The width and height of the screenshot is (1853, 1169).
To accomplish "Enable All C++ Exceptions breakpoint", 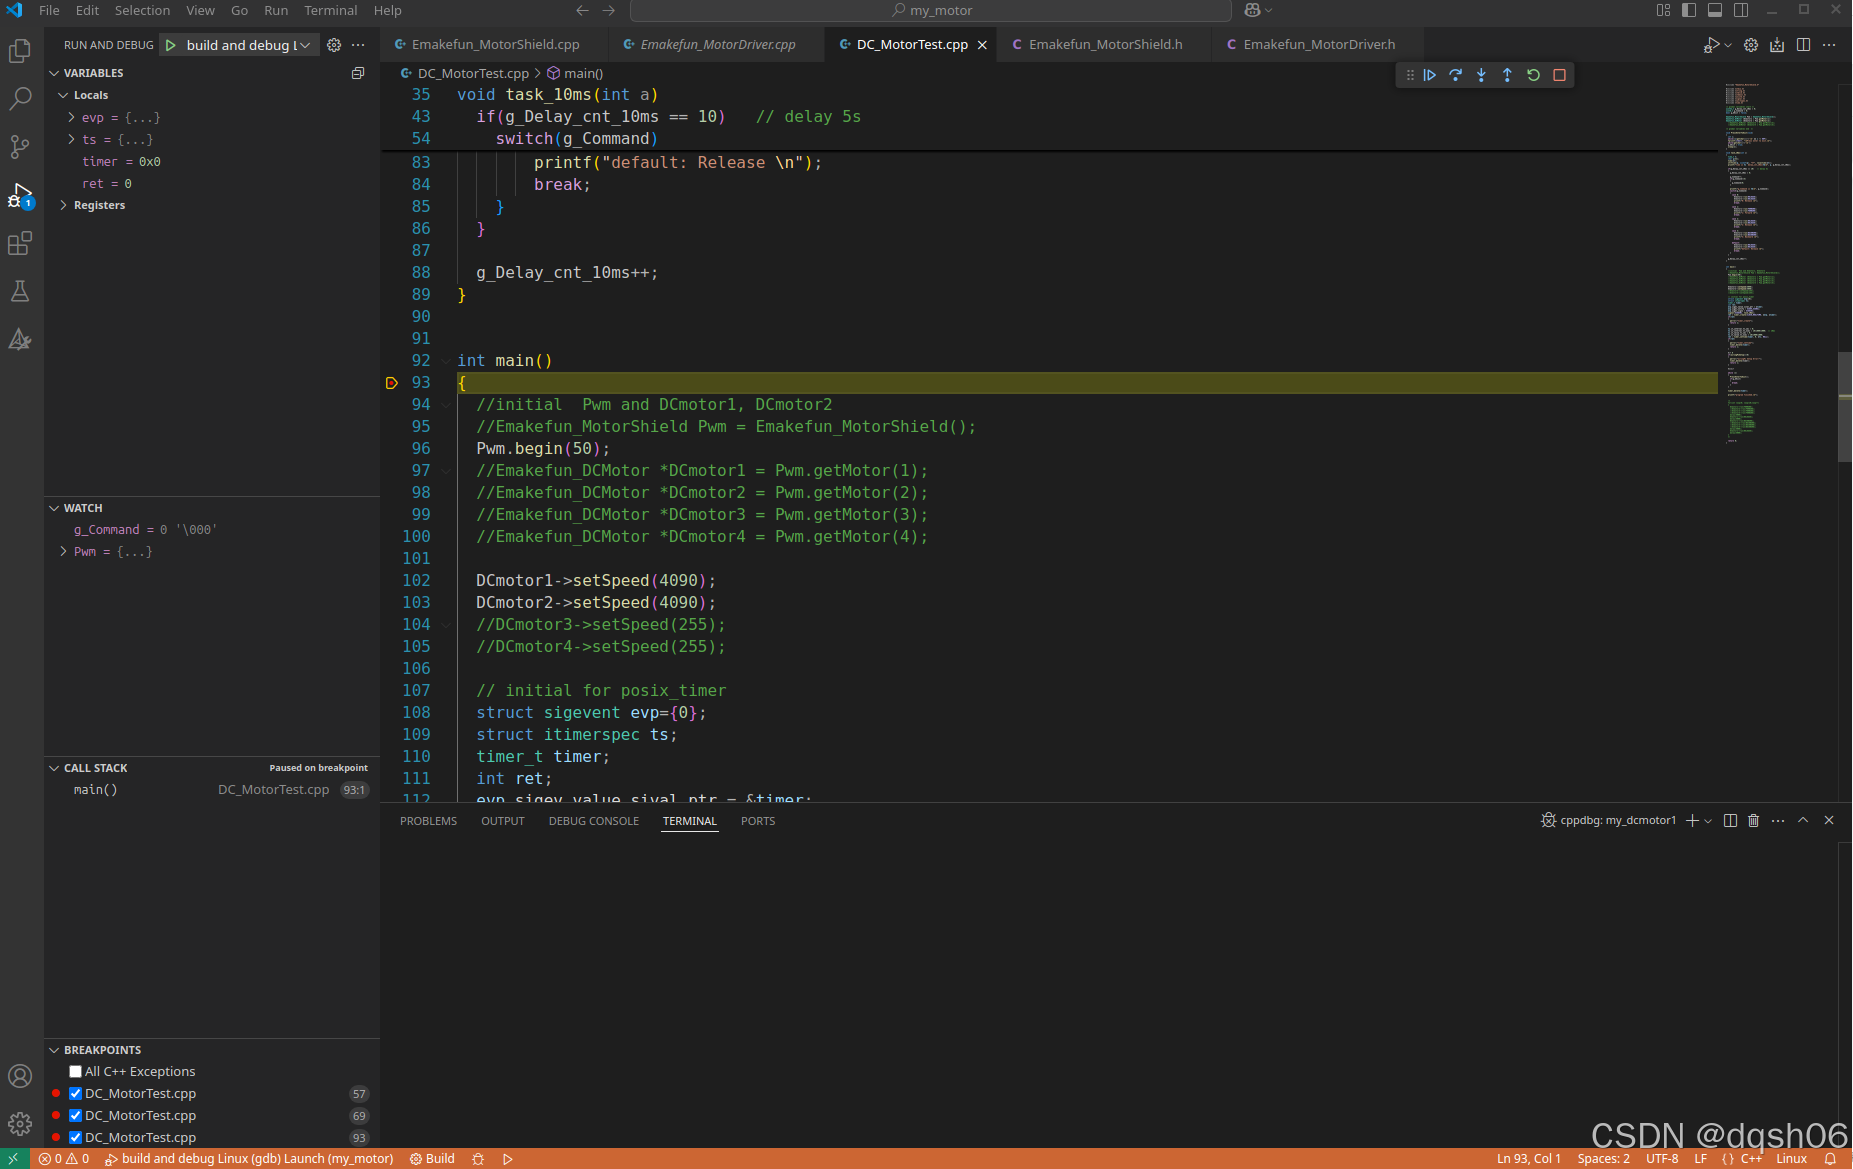I will pyautogui.click(x=75, y=1072).
